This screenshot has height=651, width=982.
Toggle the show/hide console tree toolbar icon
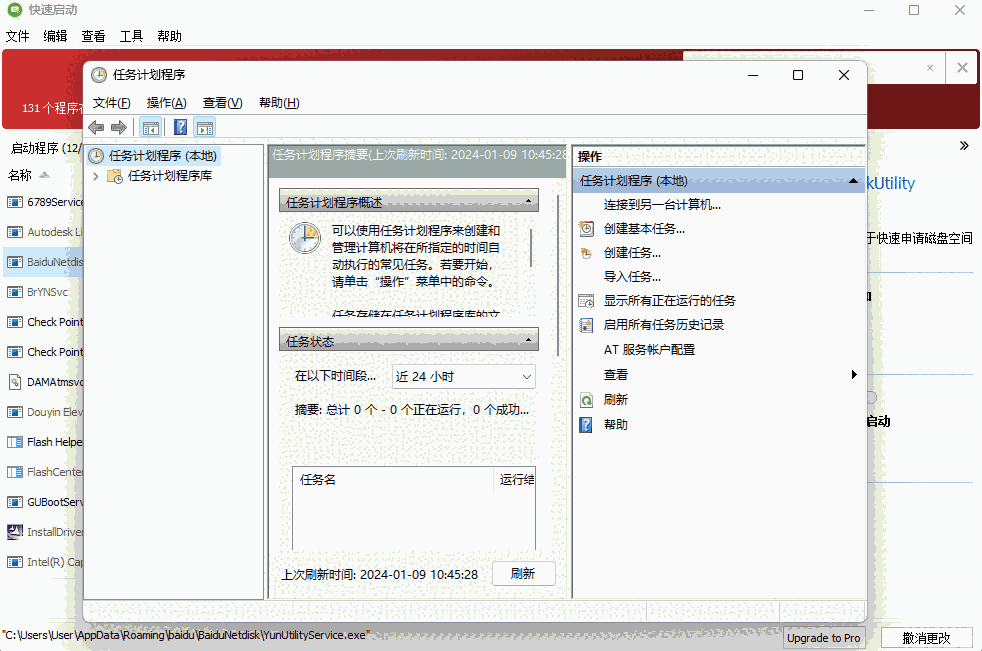151,127
